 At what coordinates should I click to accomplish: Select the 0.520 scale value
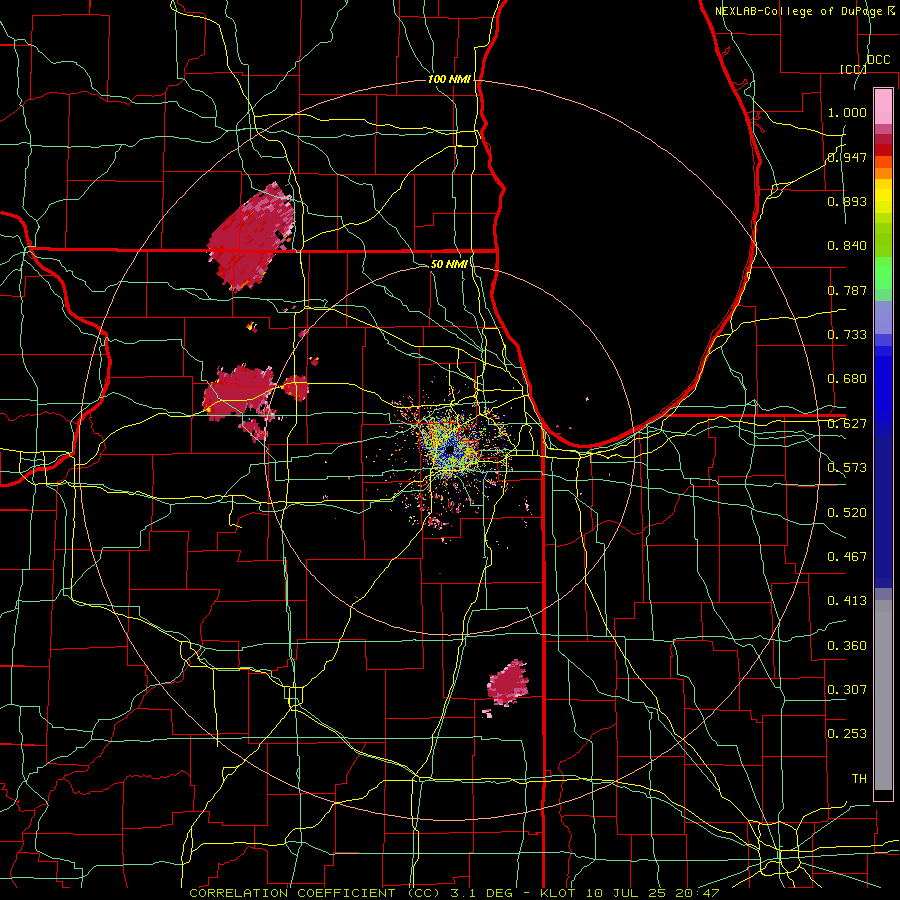point(847,513)
